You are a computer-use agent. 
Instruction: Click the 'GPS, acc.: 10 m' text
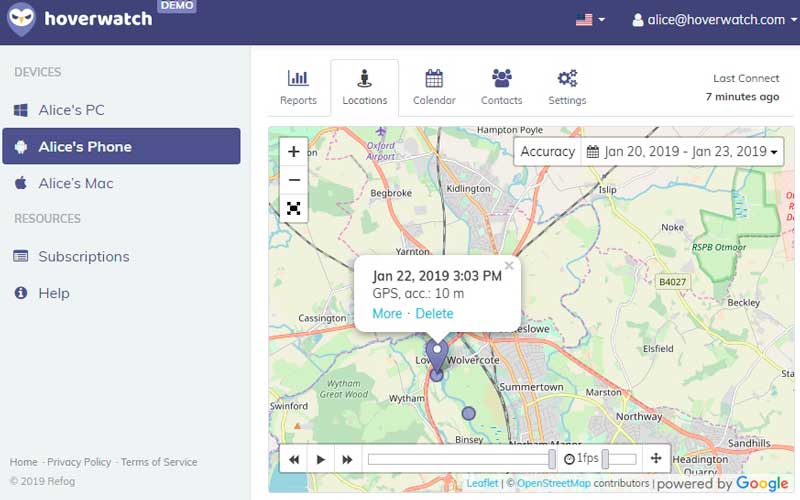click(x=418, y=293)
